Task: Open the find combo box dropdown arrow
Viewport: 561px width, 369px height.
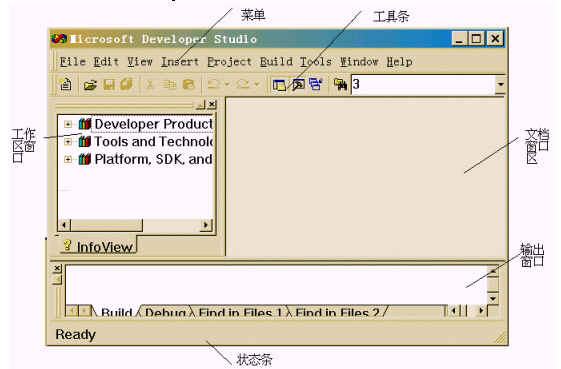Action: pyautogui.click(x=500, y=84)
